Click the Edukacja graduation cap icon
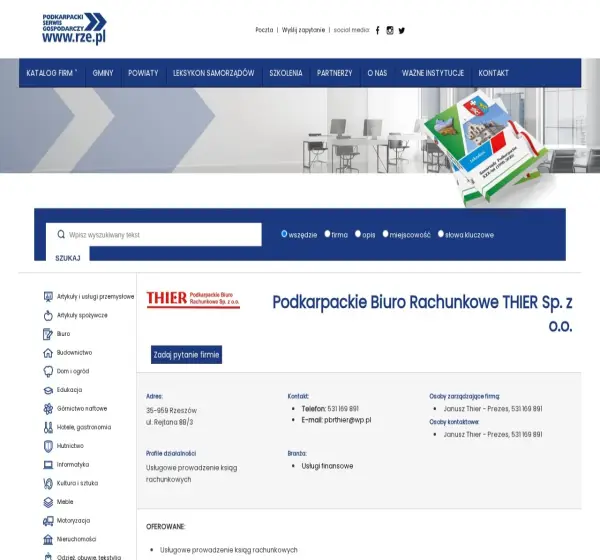 point(48,390)
